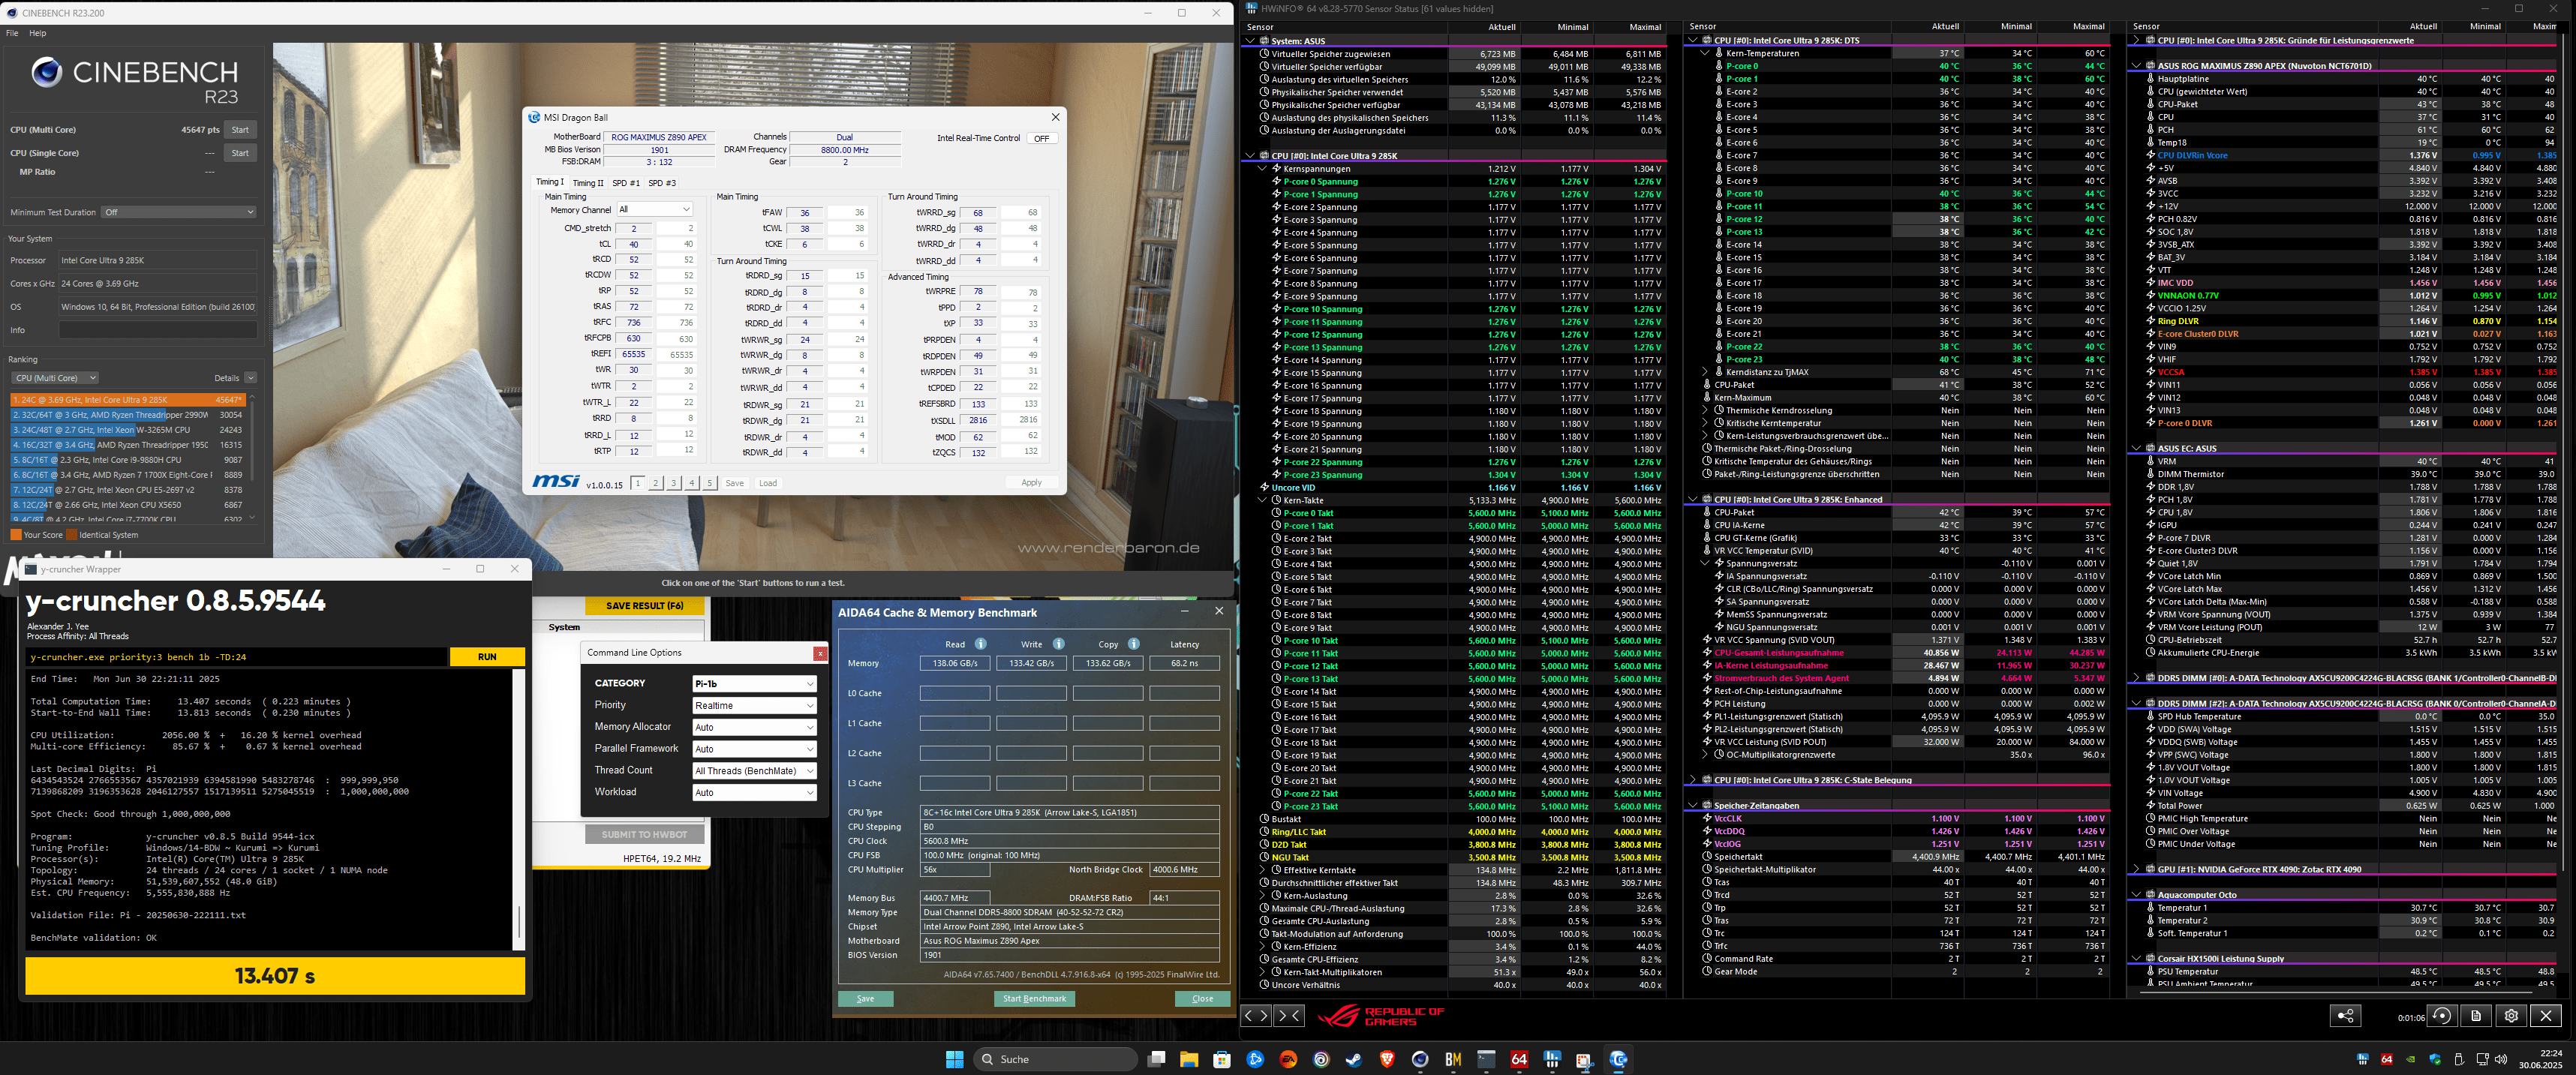2576x1075 pixels.
Task: Switch to SPD #1 tab
Action: coord(626,183)
